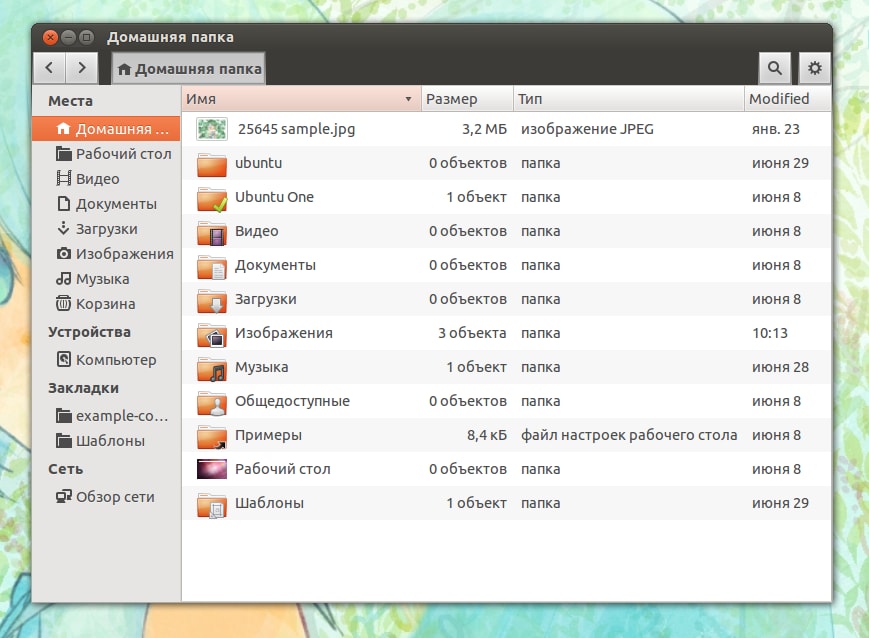Click the Рабочий стол thumbnail in file list

point(212,469)
